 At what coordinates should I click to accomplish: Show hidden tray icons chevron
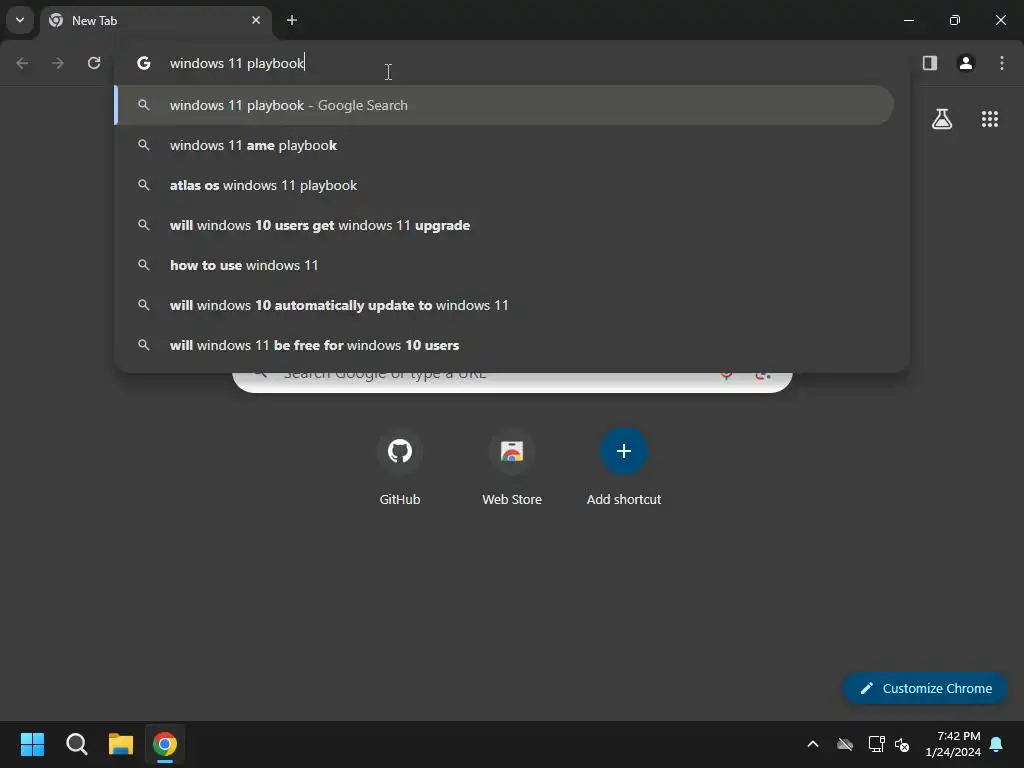(x=813, y=744)
